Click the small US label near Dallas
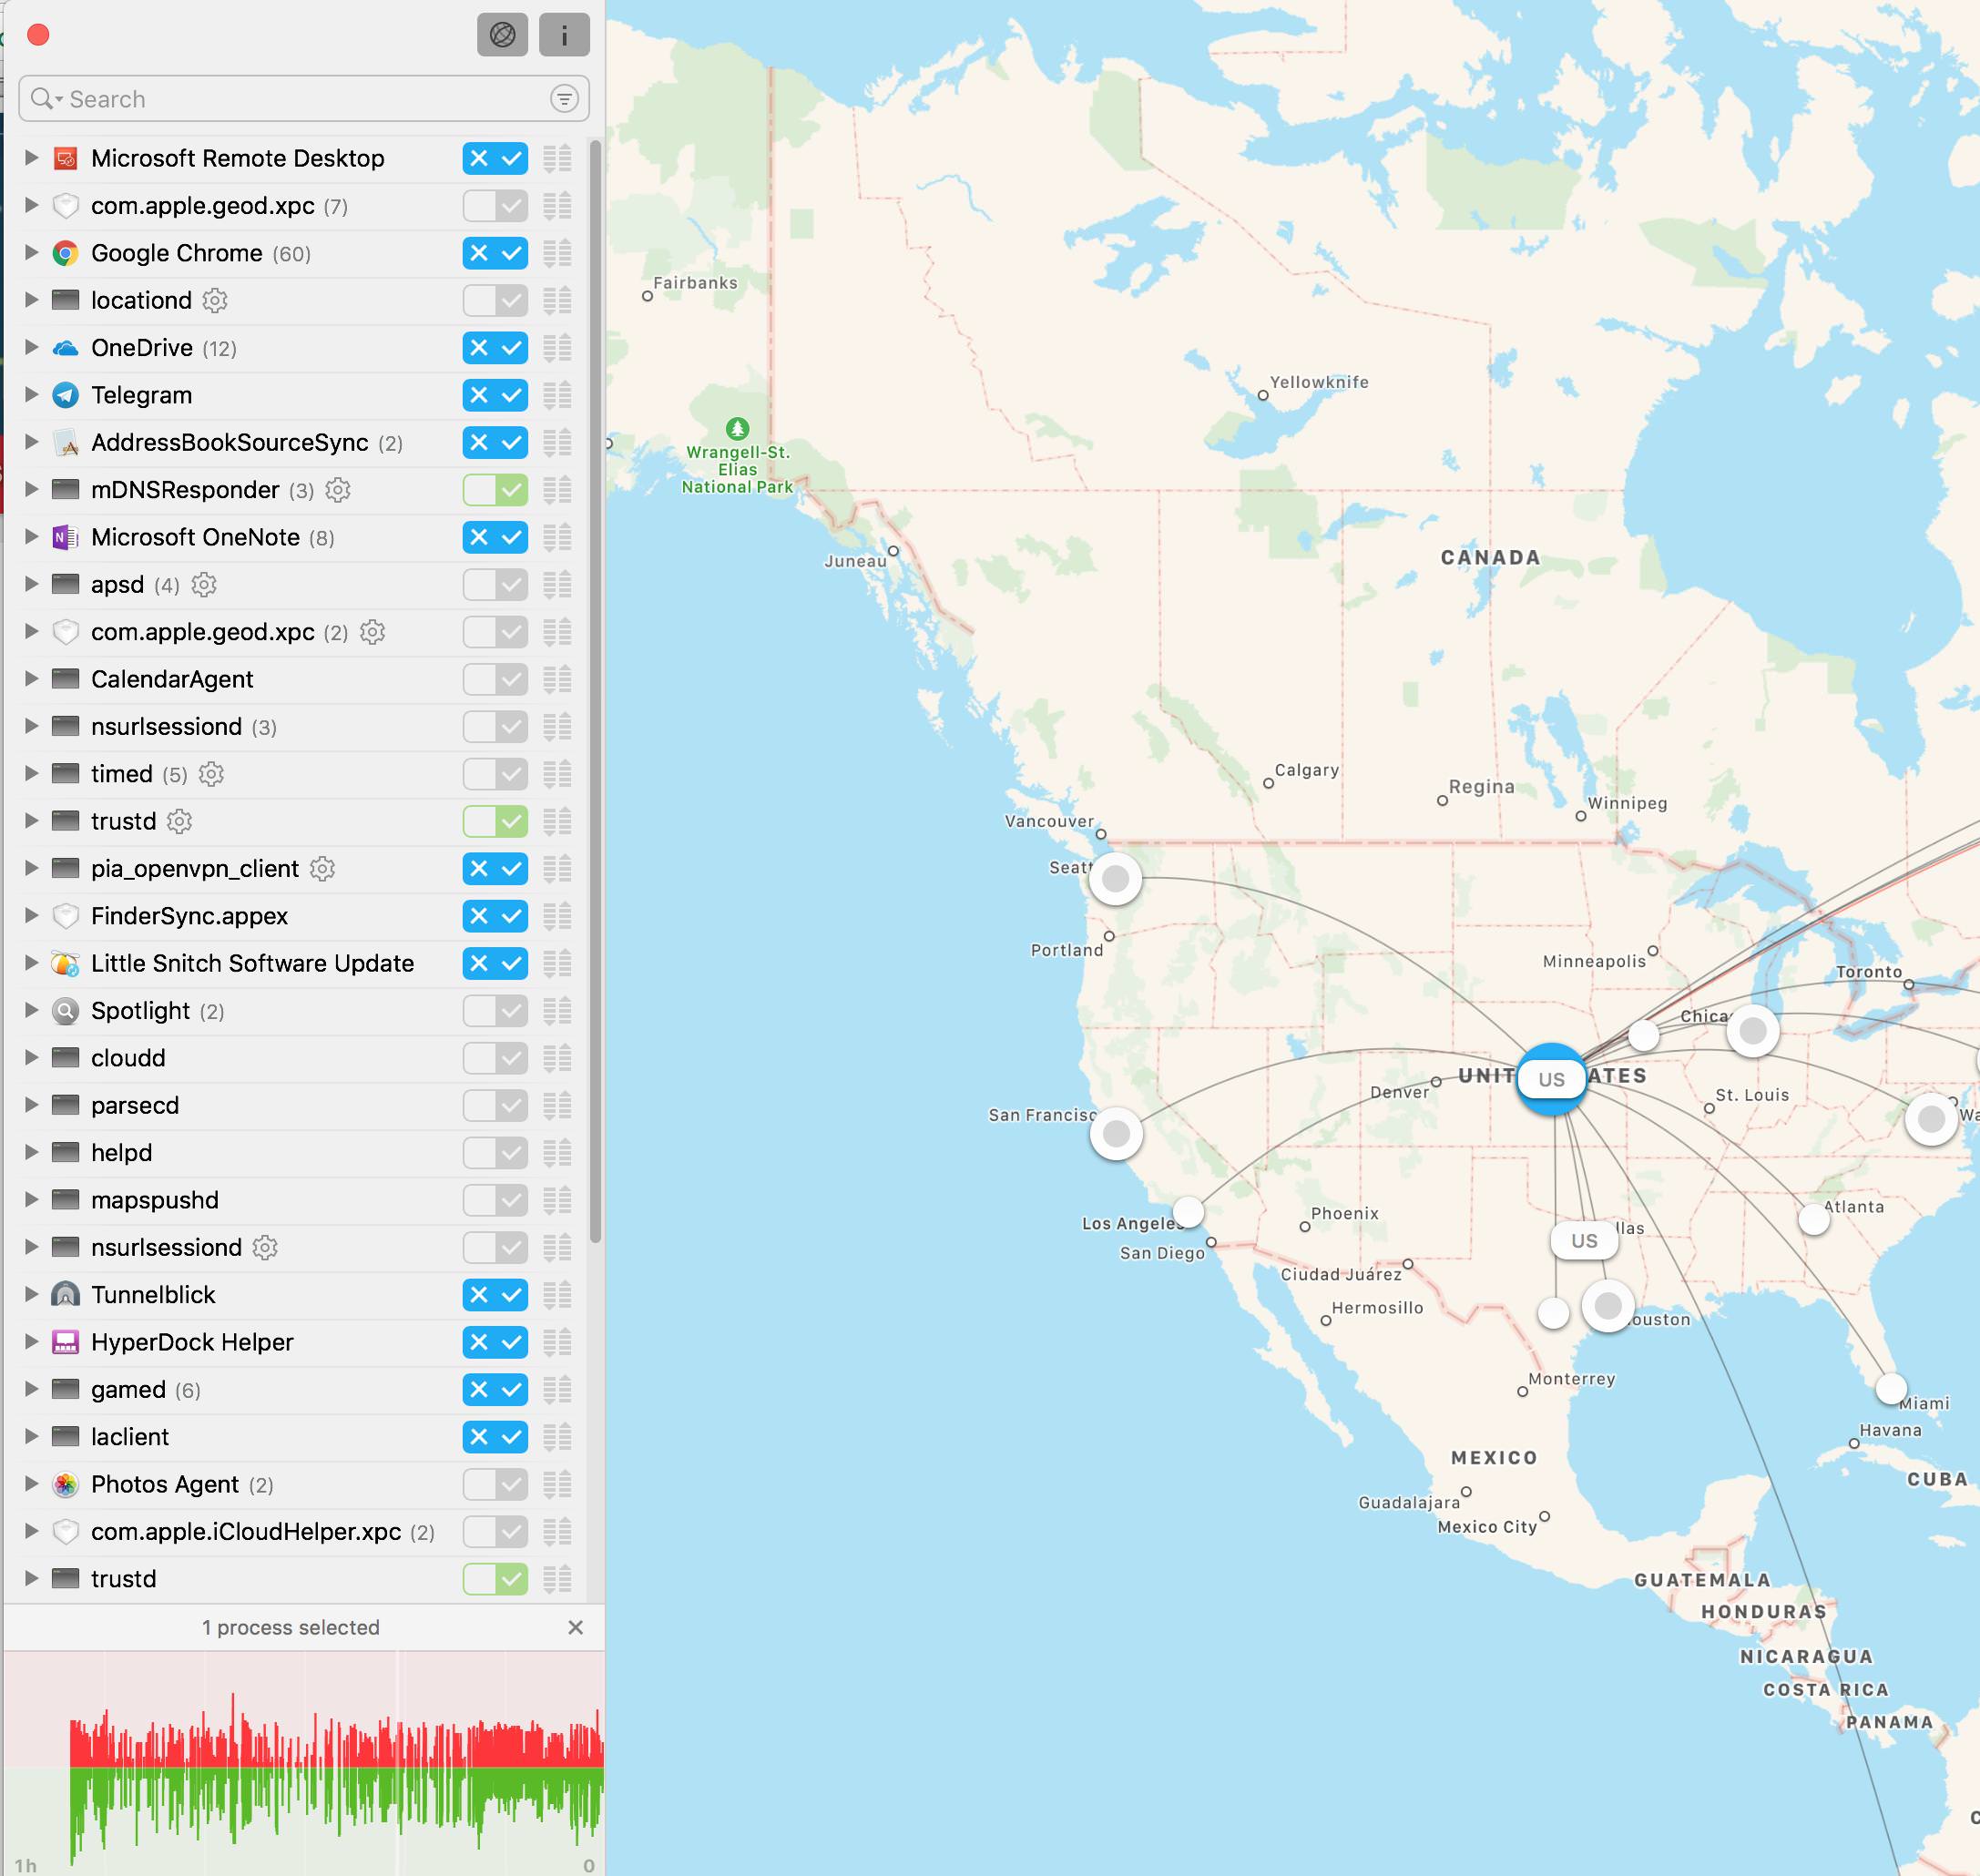 (1584, 1241)
